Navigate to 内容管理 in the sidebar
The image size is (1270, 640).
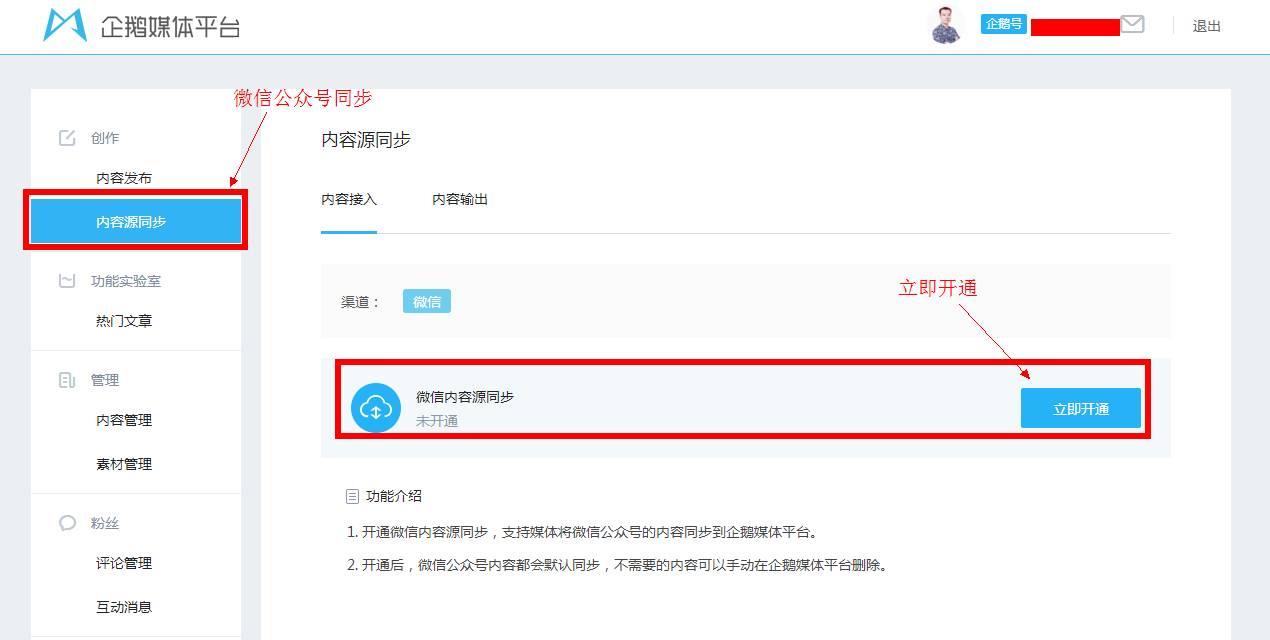[123, 420]
